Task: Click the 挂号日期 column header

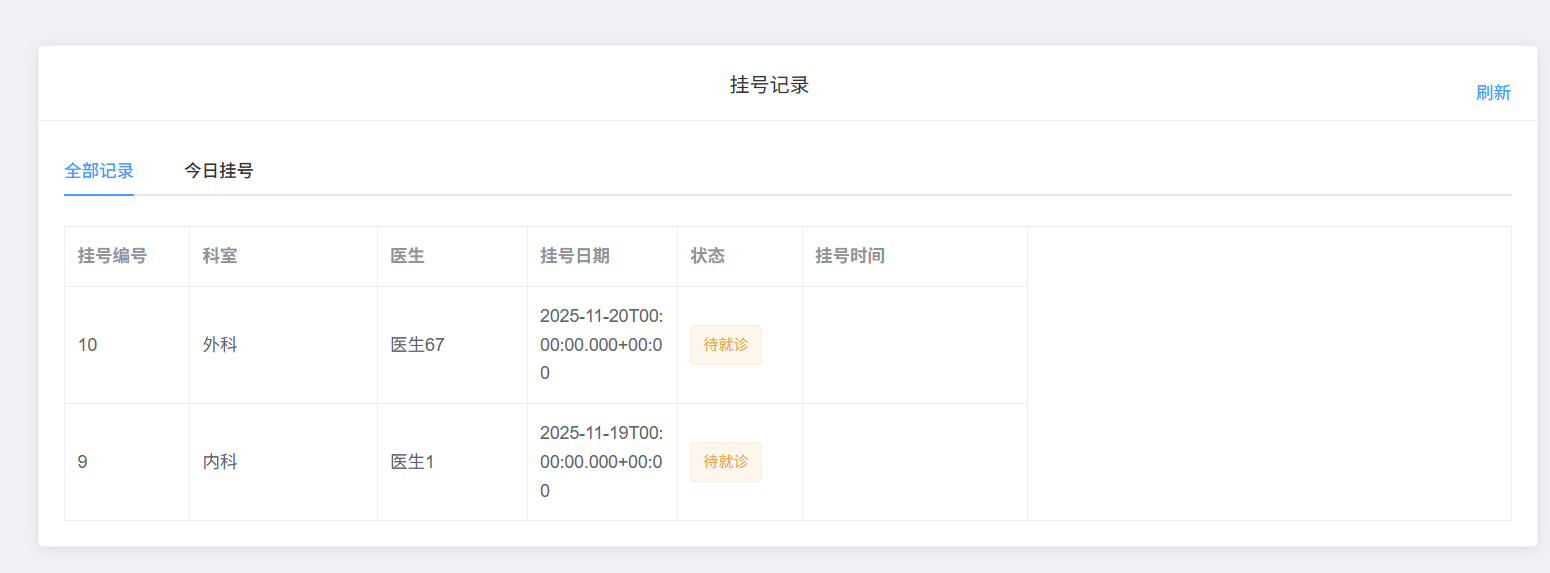Action: tap(574, 256)
